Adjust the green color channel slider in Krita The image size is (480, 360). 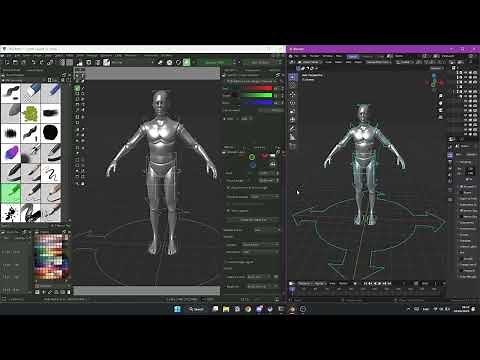[x=256, y=95]
